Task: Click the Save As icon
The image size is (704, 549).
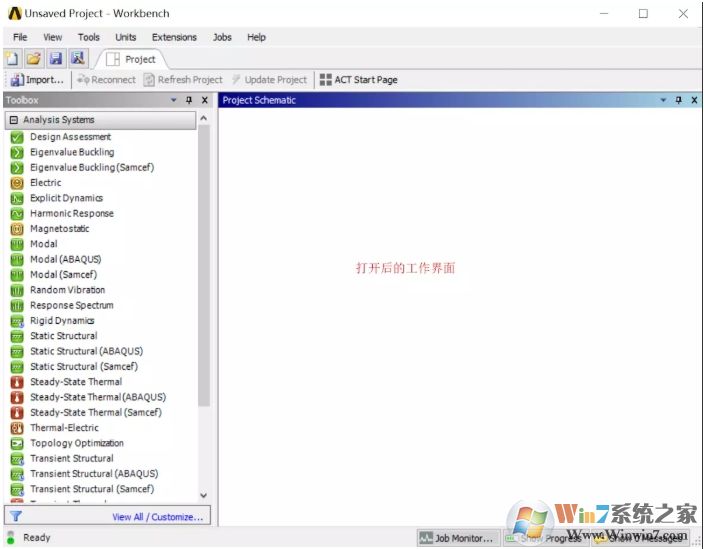Action: click(x=78, y=59)
